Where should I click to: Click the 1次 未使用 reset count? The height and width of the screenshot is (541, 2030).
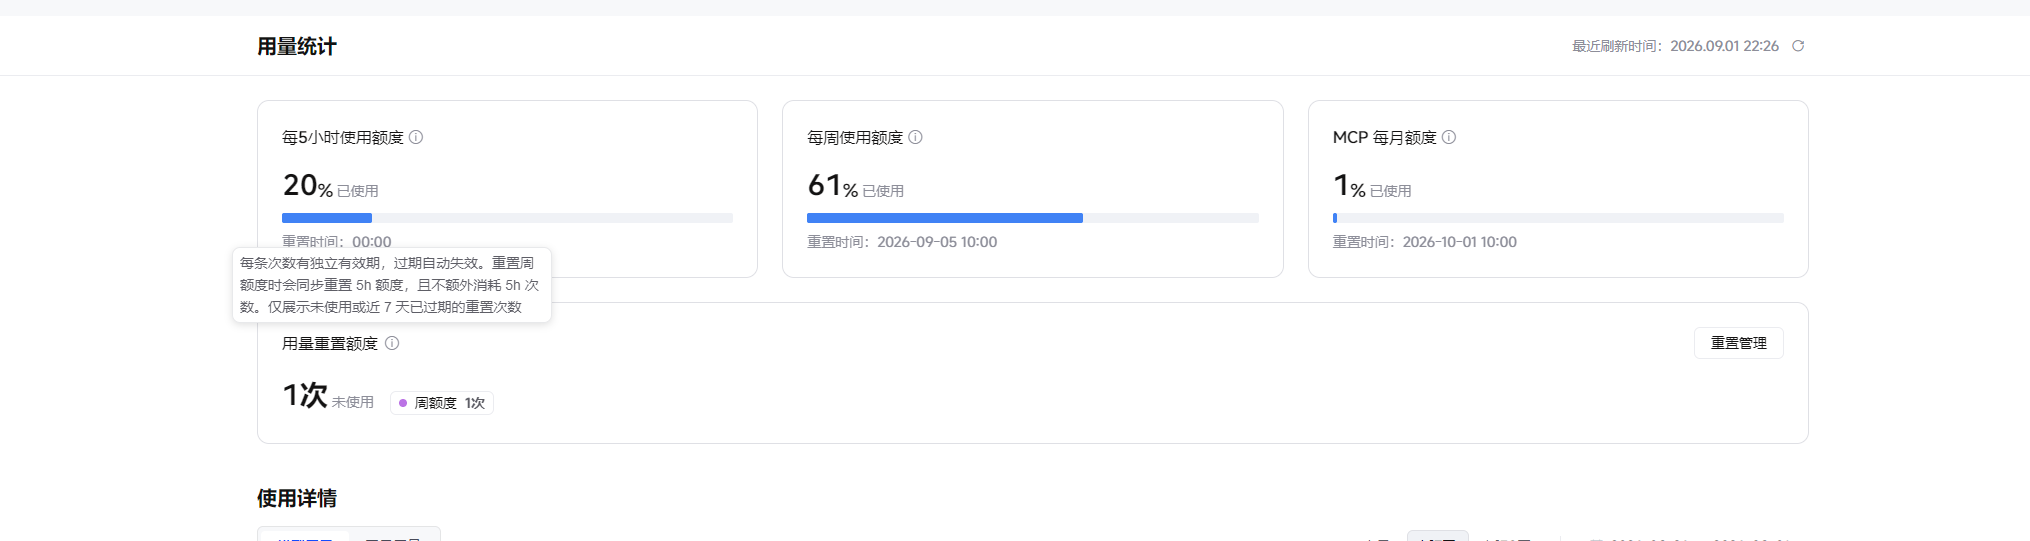(328, 396)
